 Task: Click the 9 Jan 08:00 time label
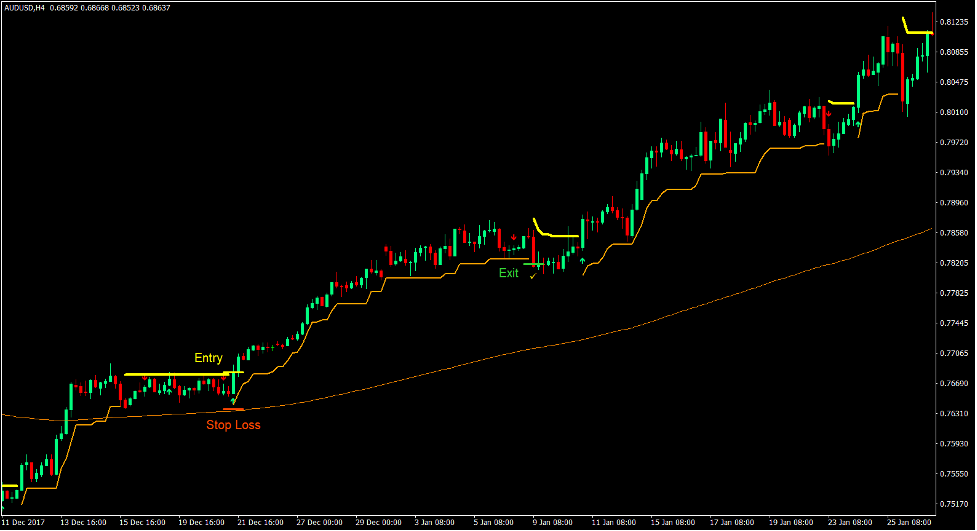tap(553, 523)
